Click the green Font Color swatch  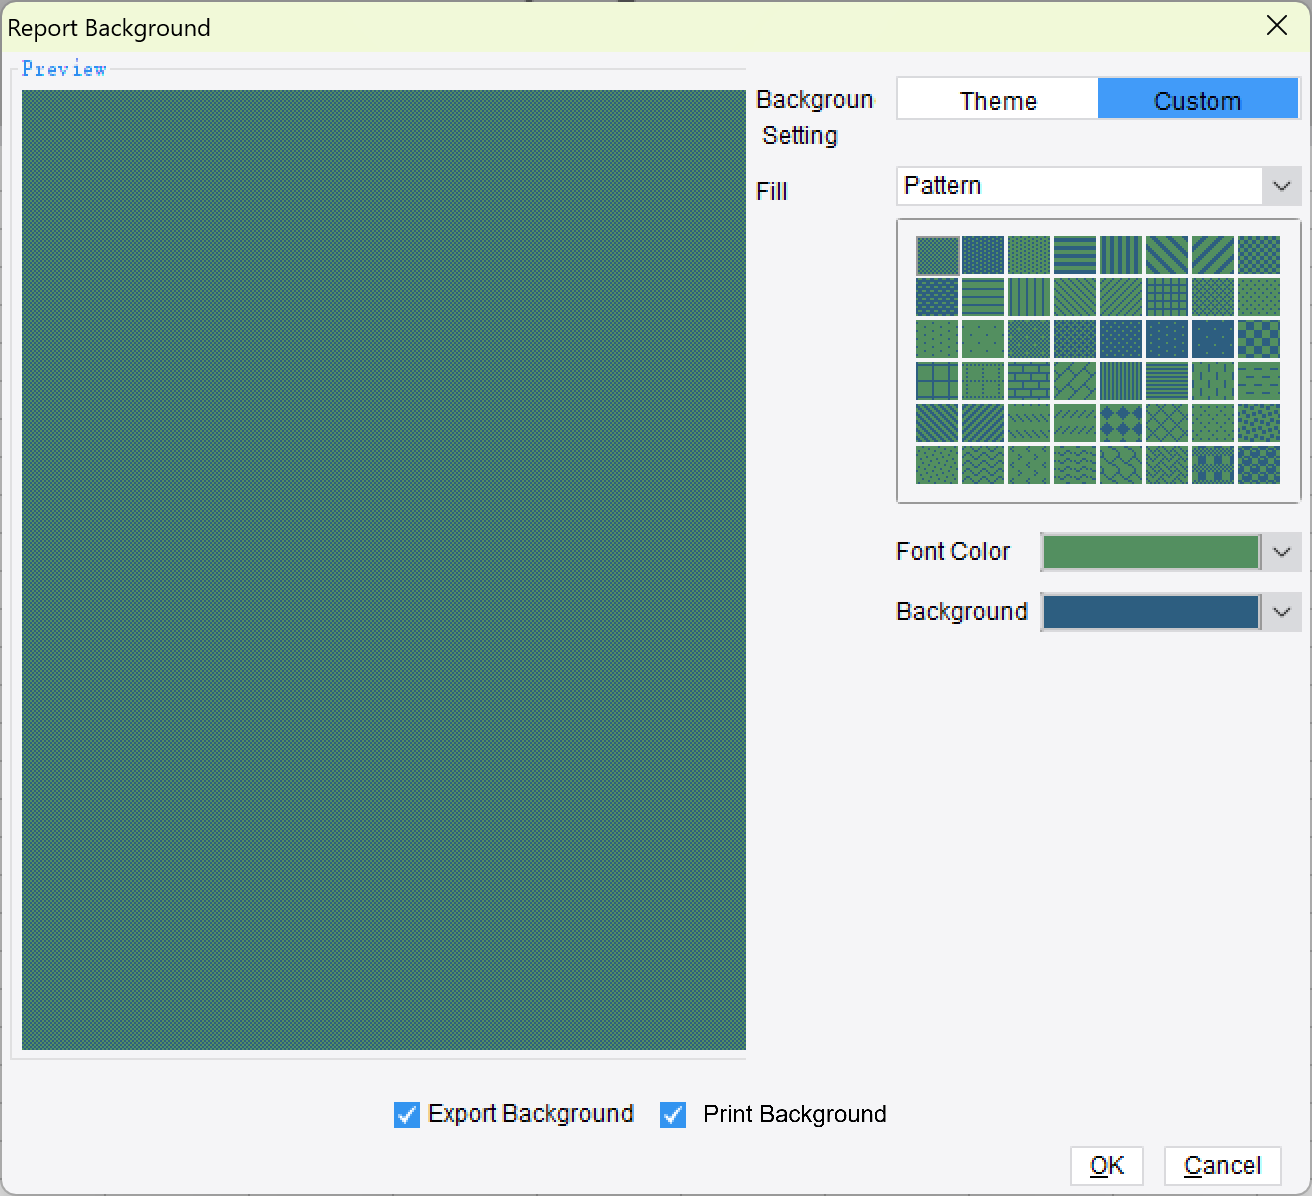click(1151, 552)
